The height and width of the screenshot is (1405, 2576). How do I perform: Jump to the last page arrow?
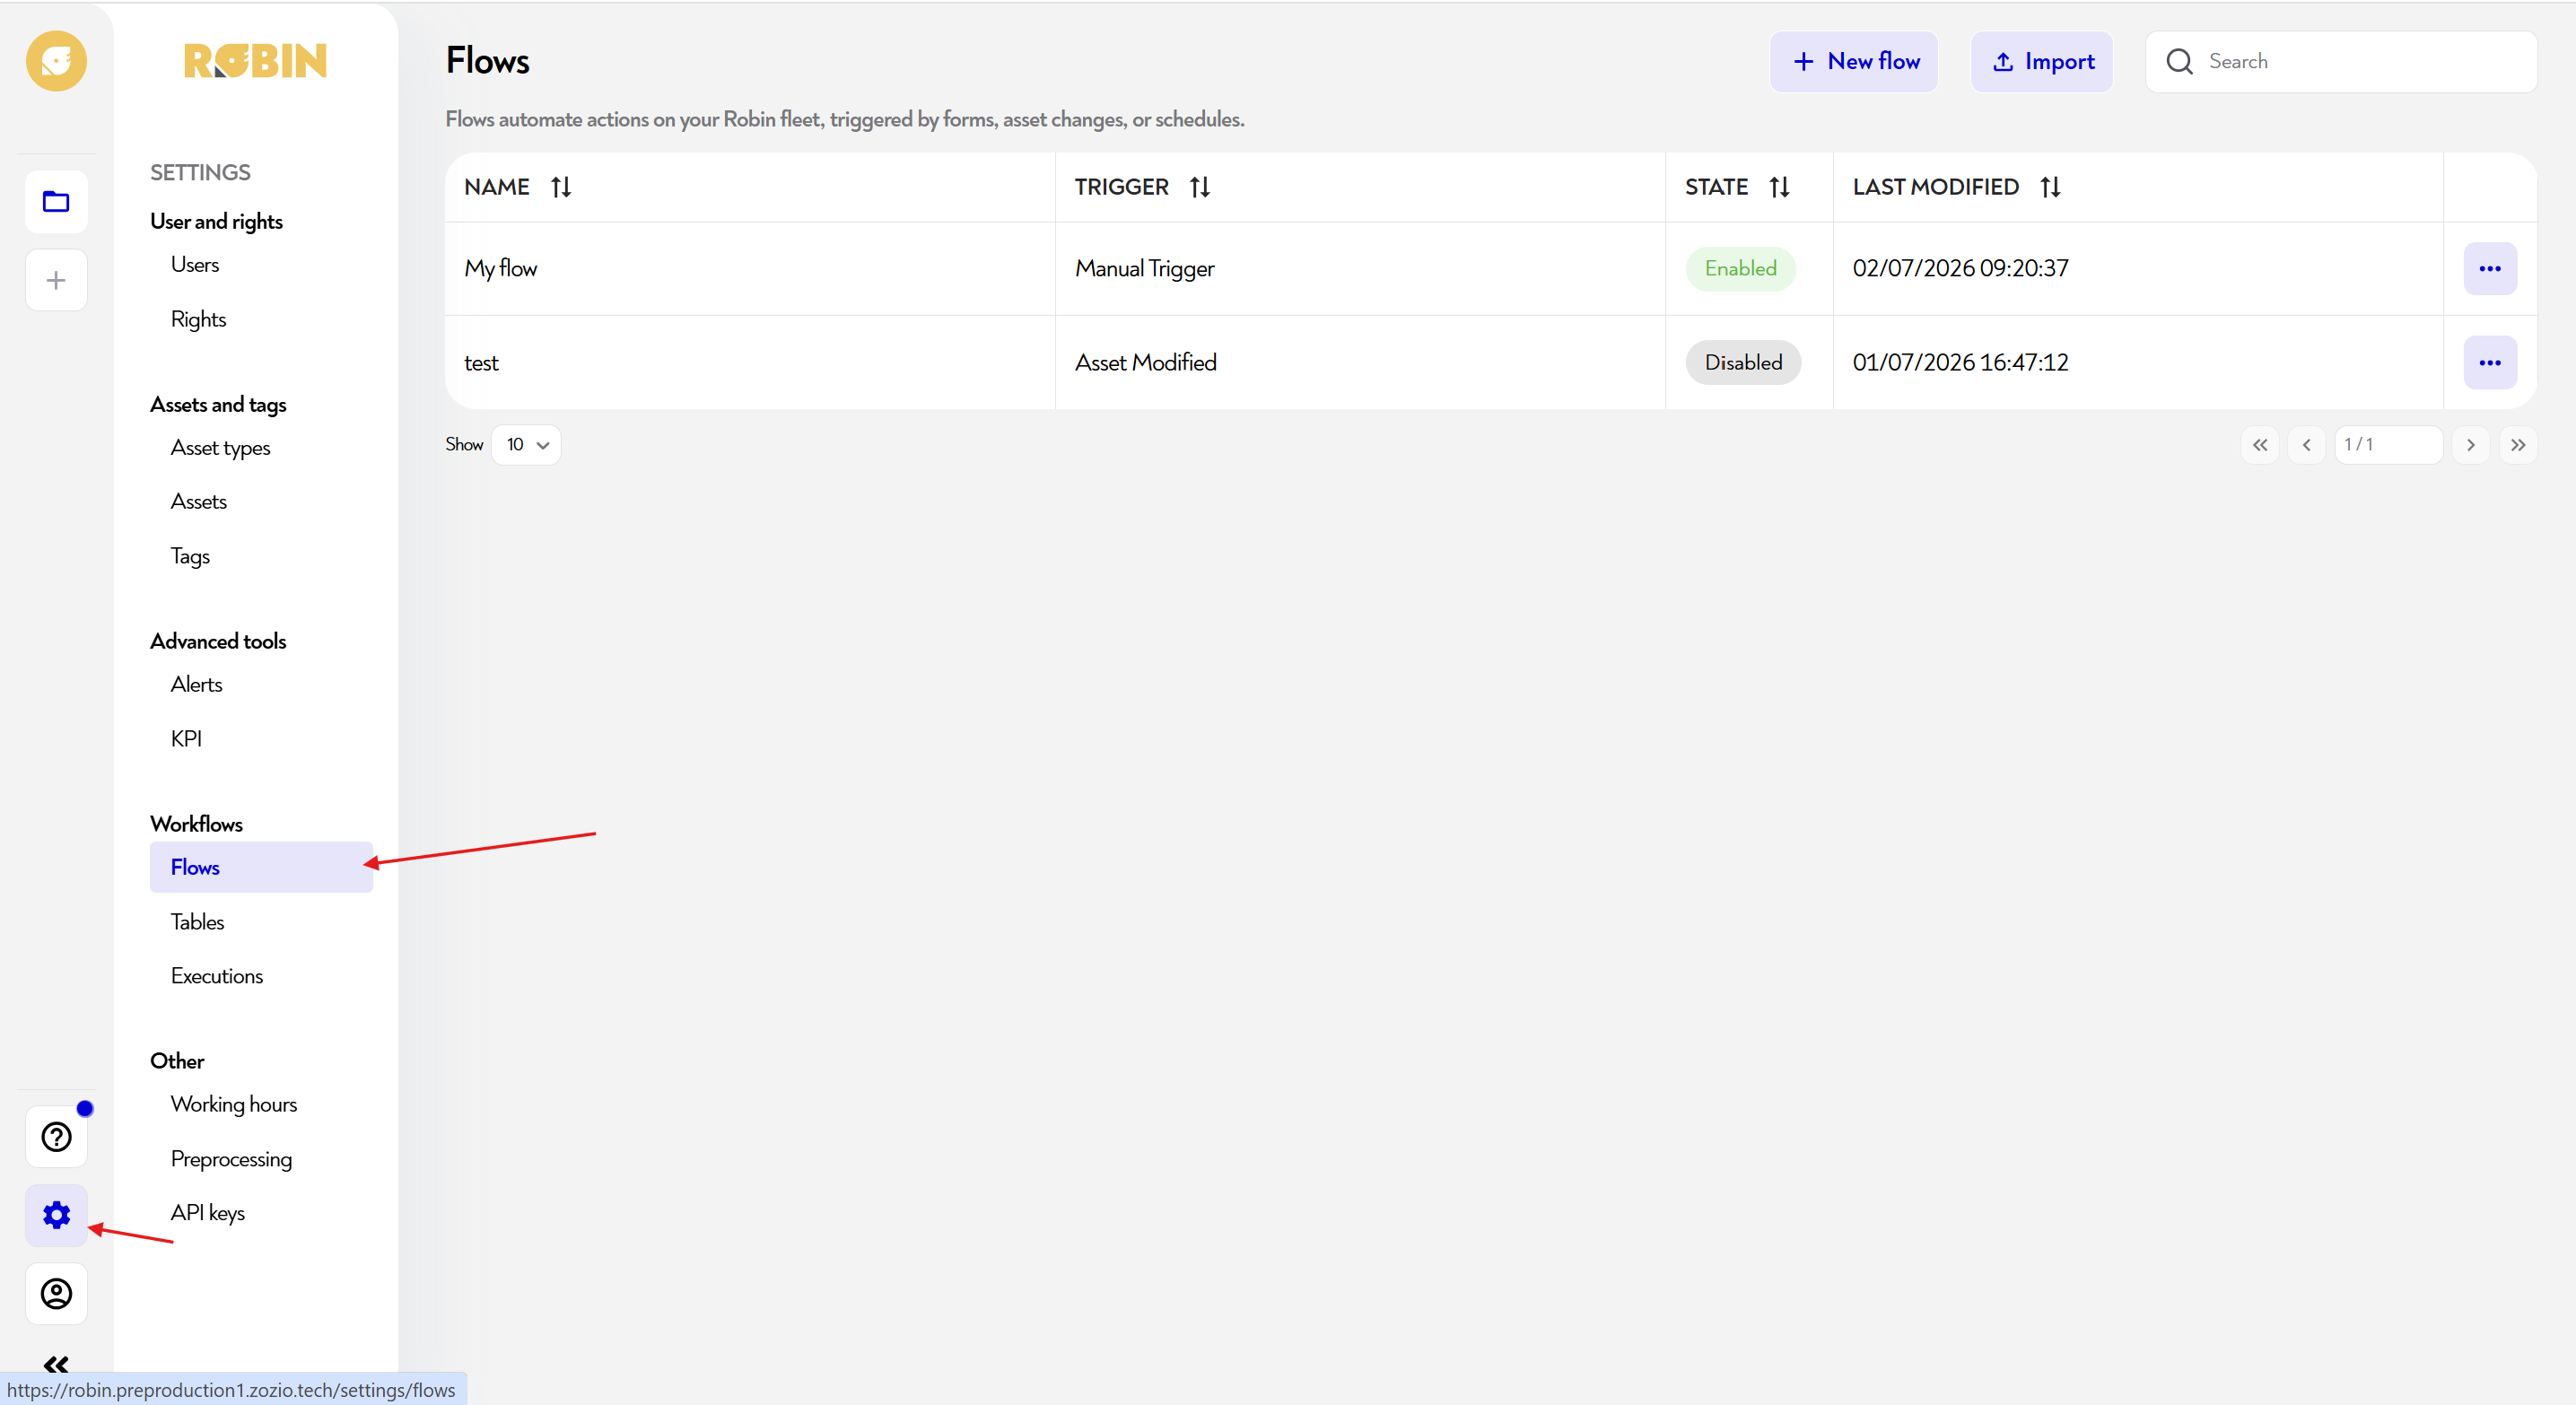click(x=2518, y=445)
